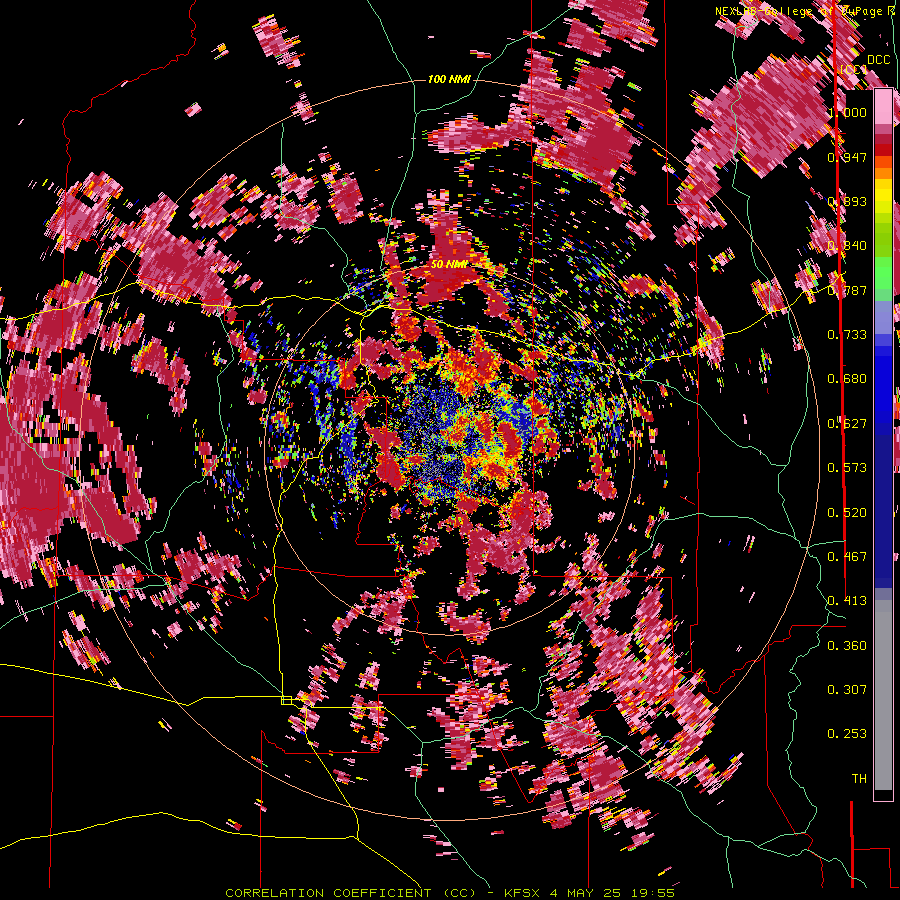Screen dimensions: 900x900
Task: Click the small yellow square map marker
Action: point(286,700)
